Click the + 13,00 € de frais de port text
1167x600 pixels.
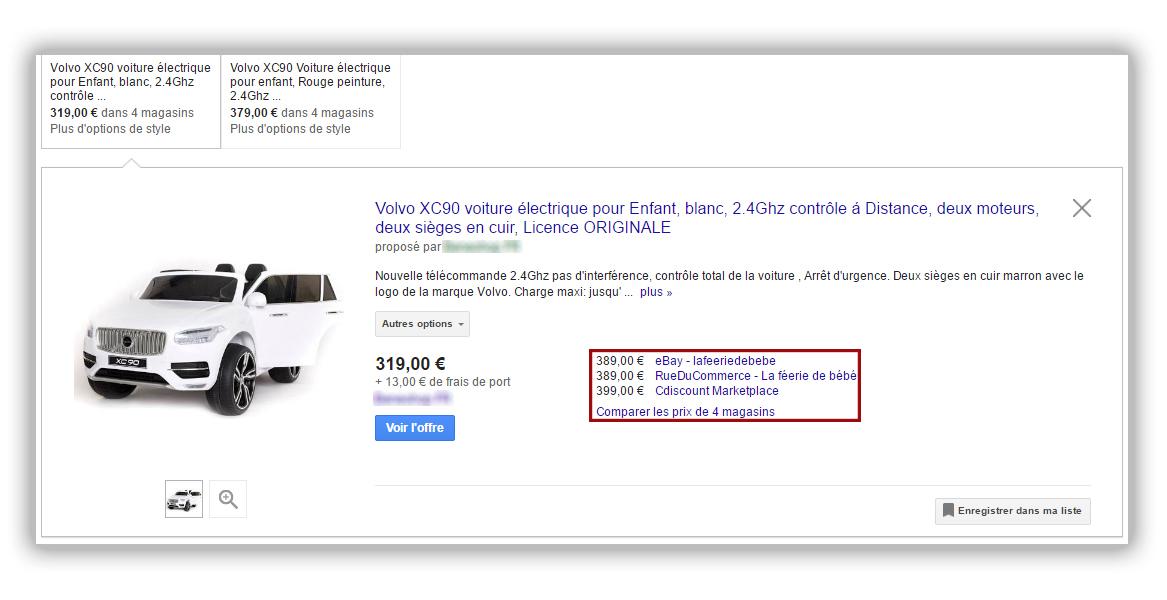(443, 382)
